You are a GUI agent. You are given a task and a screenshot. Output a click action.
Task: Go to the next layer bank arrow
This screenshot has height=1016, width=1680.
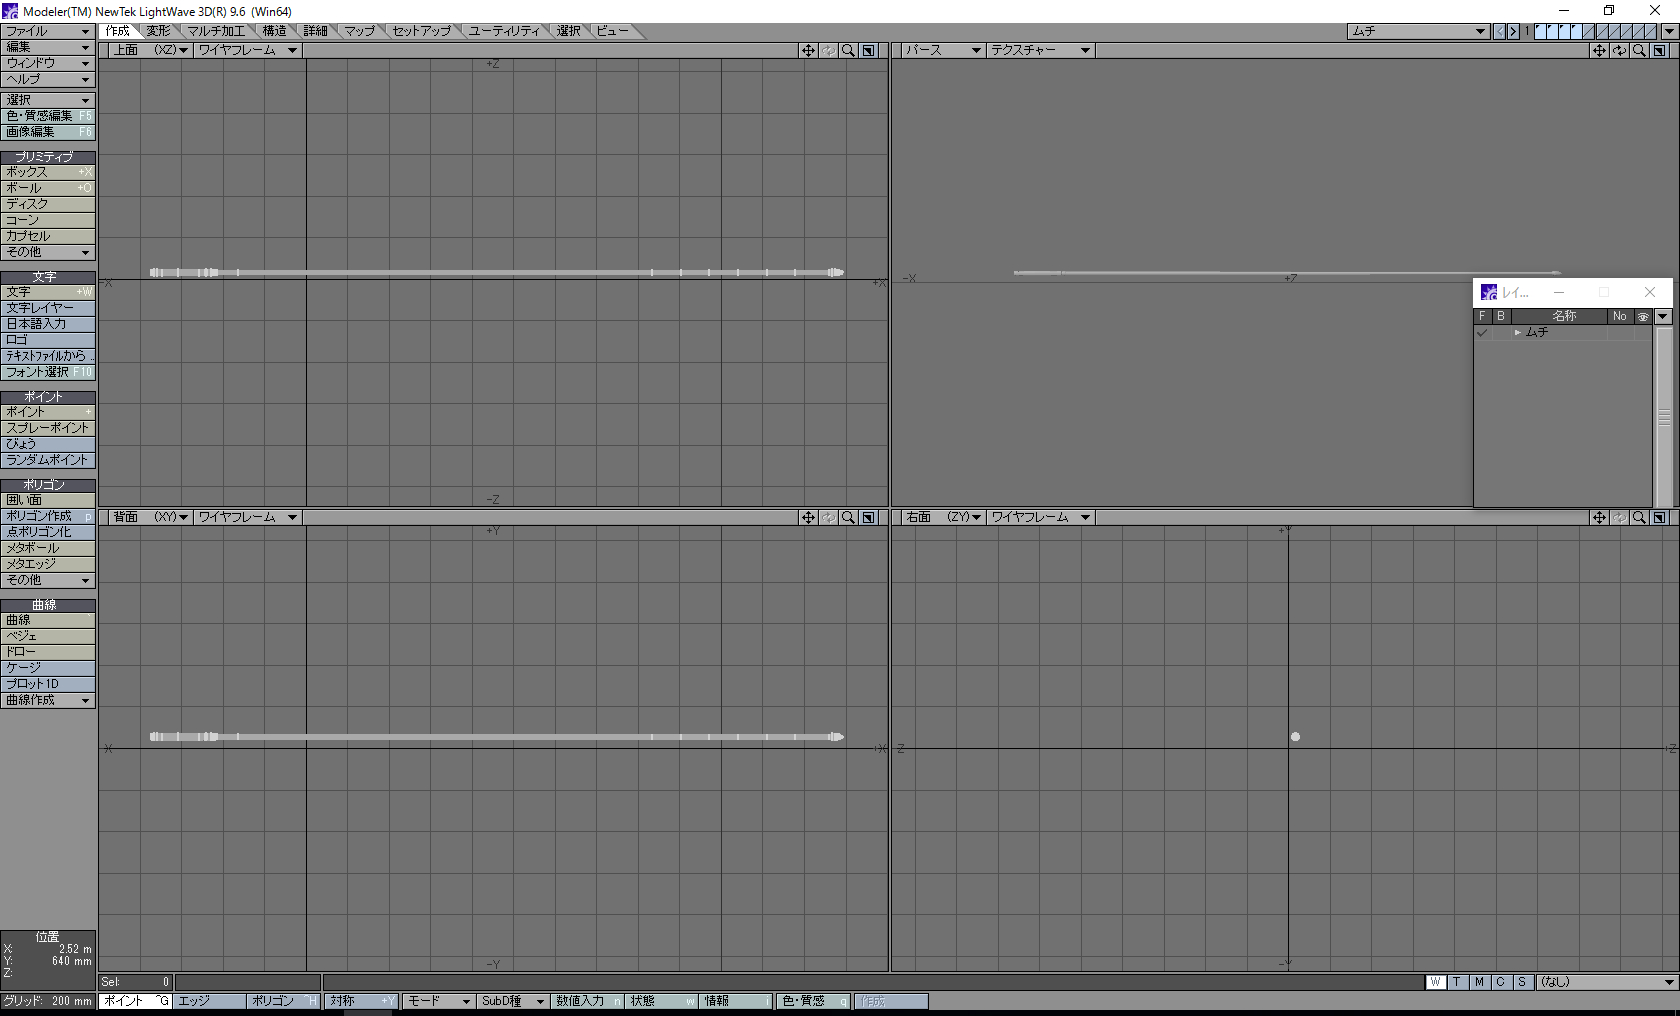pyautogui.click(x=1513, y=32)
